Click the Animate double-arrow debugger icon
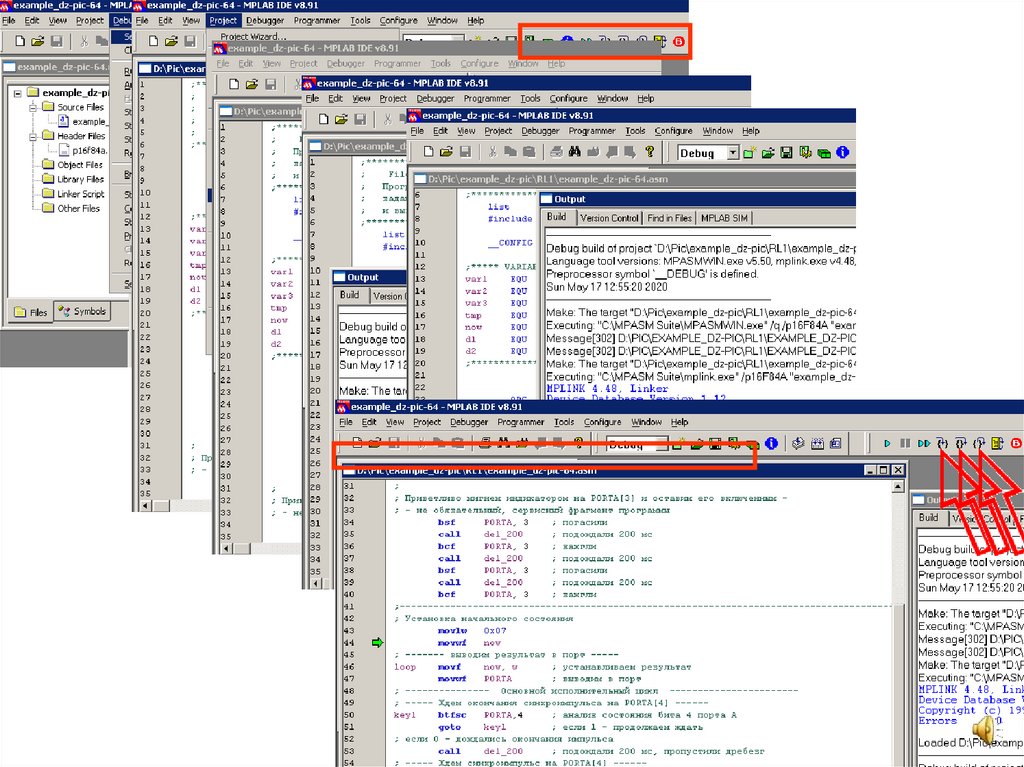The height and width of the screenshot is (767, 1024). click(x=924, y=443)
